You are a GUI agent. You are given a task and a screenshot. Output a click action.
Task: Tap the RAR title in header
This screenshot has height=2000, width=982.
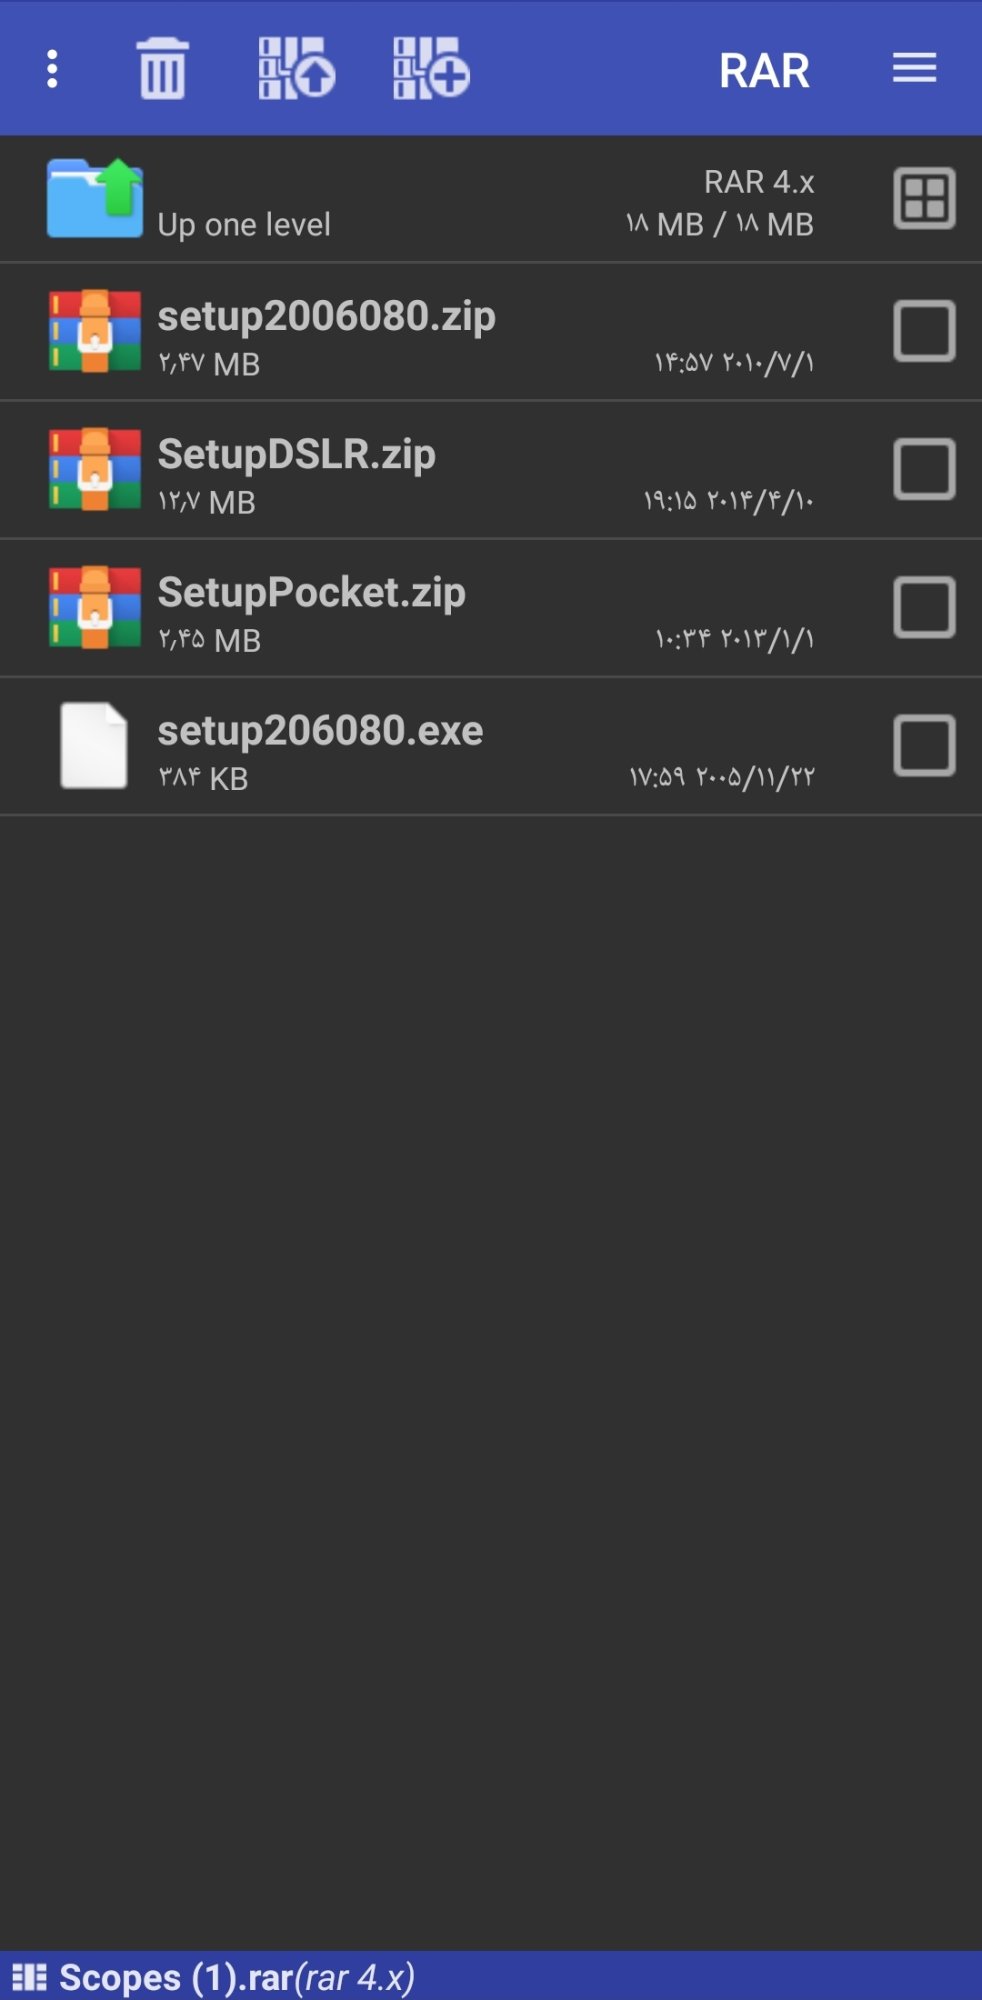(764, 70)
